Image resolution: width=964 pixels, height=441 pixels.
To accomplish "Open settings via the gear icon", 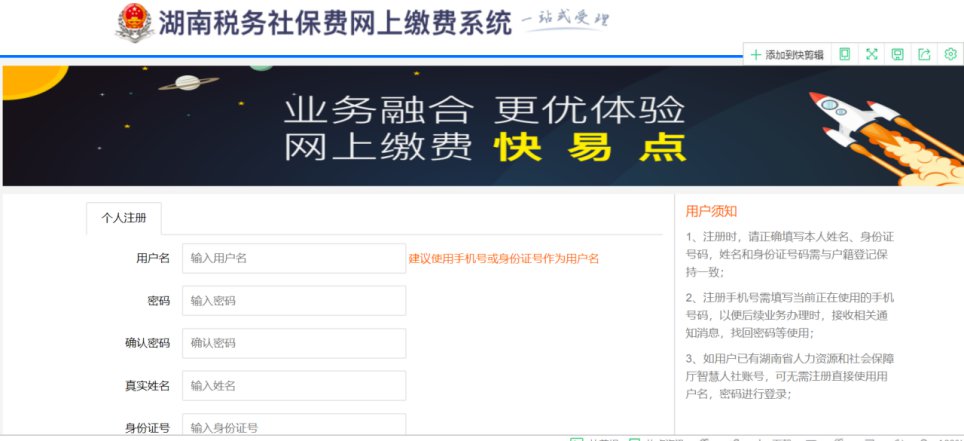I will (950, 54).
